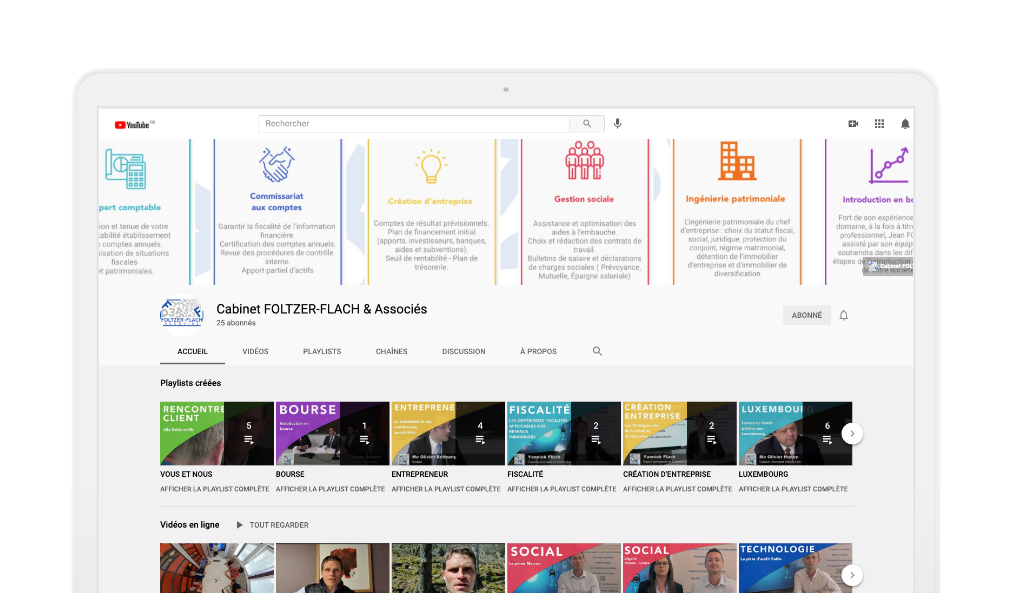Screen dimensions: 1012x593
Task: Switch to the Vidéos tab
Action: (x=255, y=352)
